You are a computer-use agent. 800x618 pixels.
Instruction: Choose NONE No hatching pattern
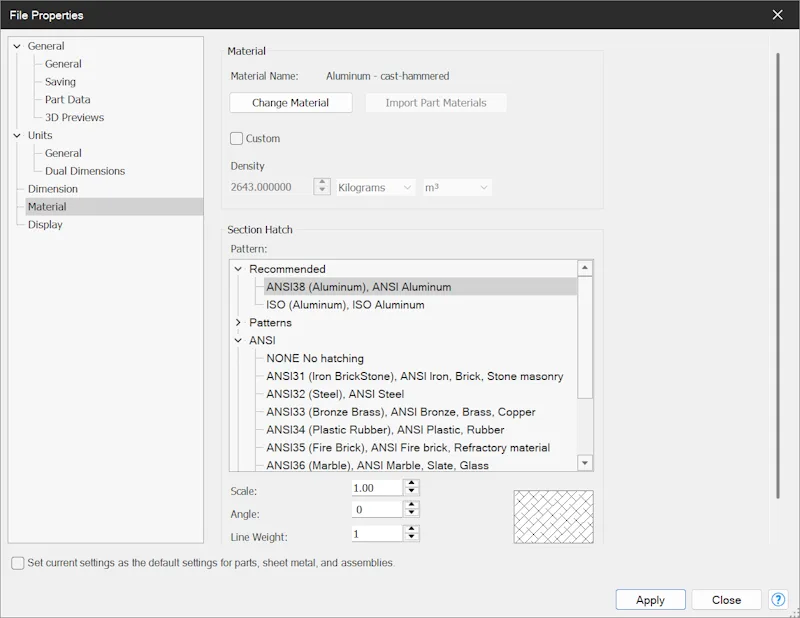click(315, 358)
